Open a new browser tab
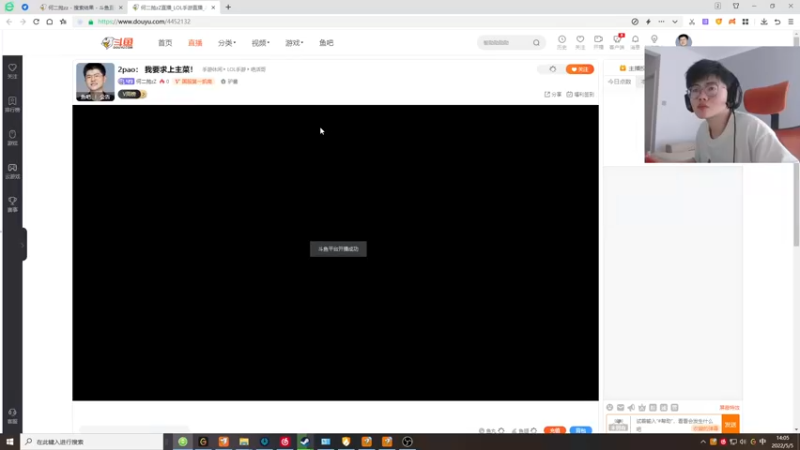 tap(228, 8)
